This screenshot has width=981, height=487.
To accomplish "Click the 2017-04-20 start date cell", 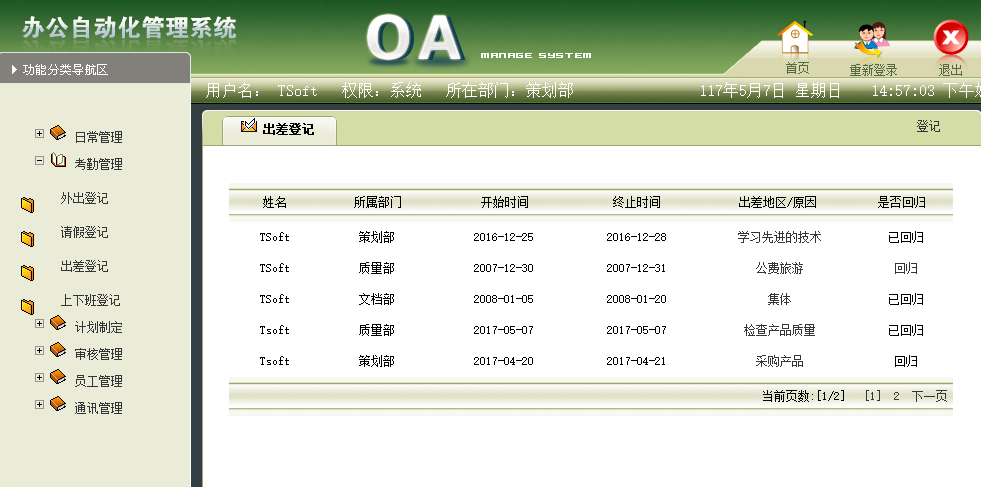I will [504, 361].
